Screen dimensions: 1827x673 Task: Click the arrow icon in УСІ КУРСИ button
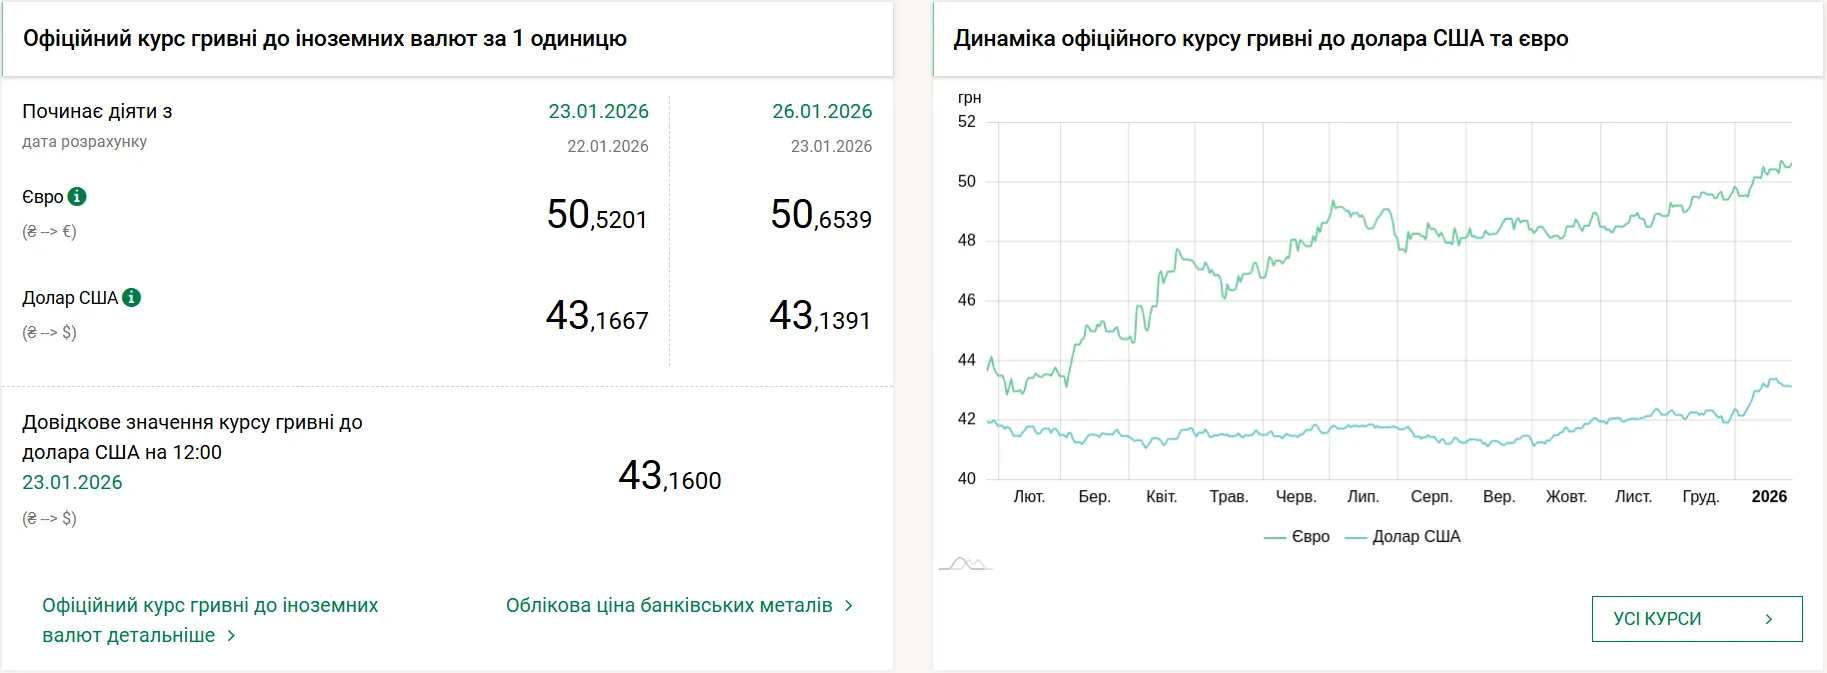pyautogui.click(x=1768, y=619)
